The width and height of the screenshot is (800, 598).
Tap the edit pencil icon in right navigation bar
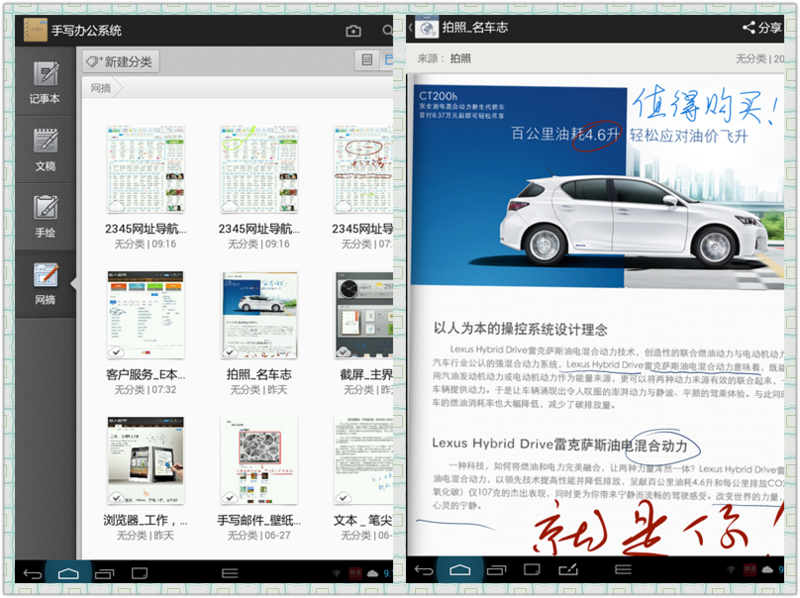(x=568, y=570)
